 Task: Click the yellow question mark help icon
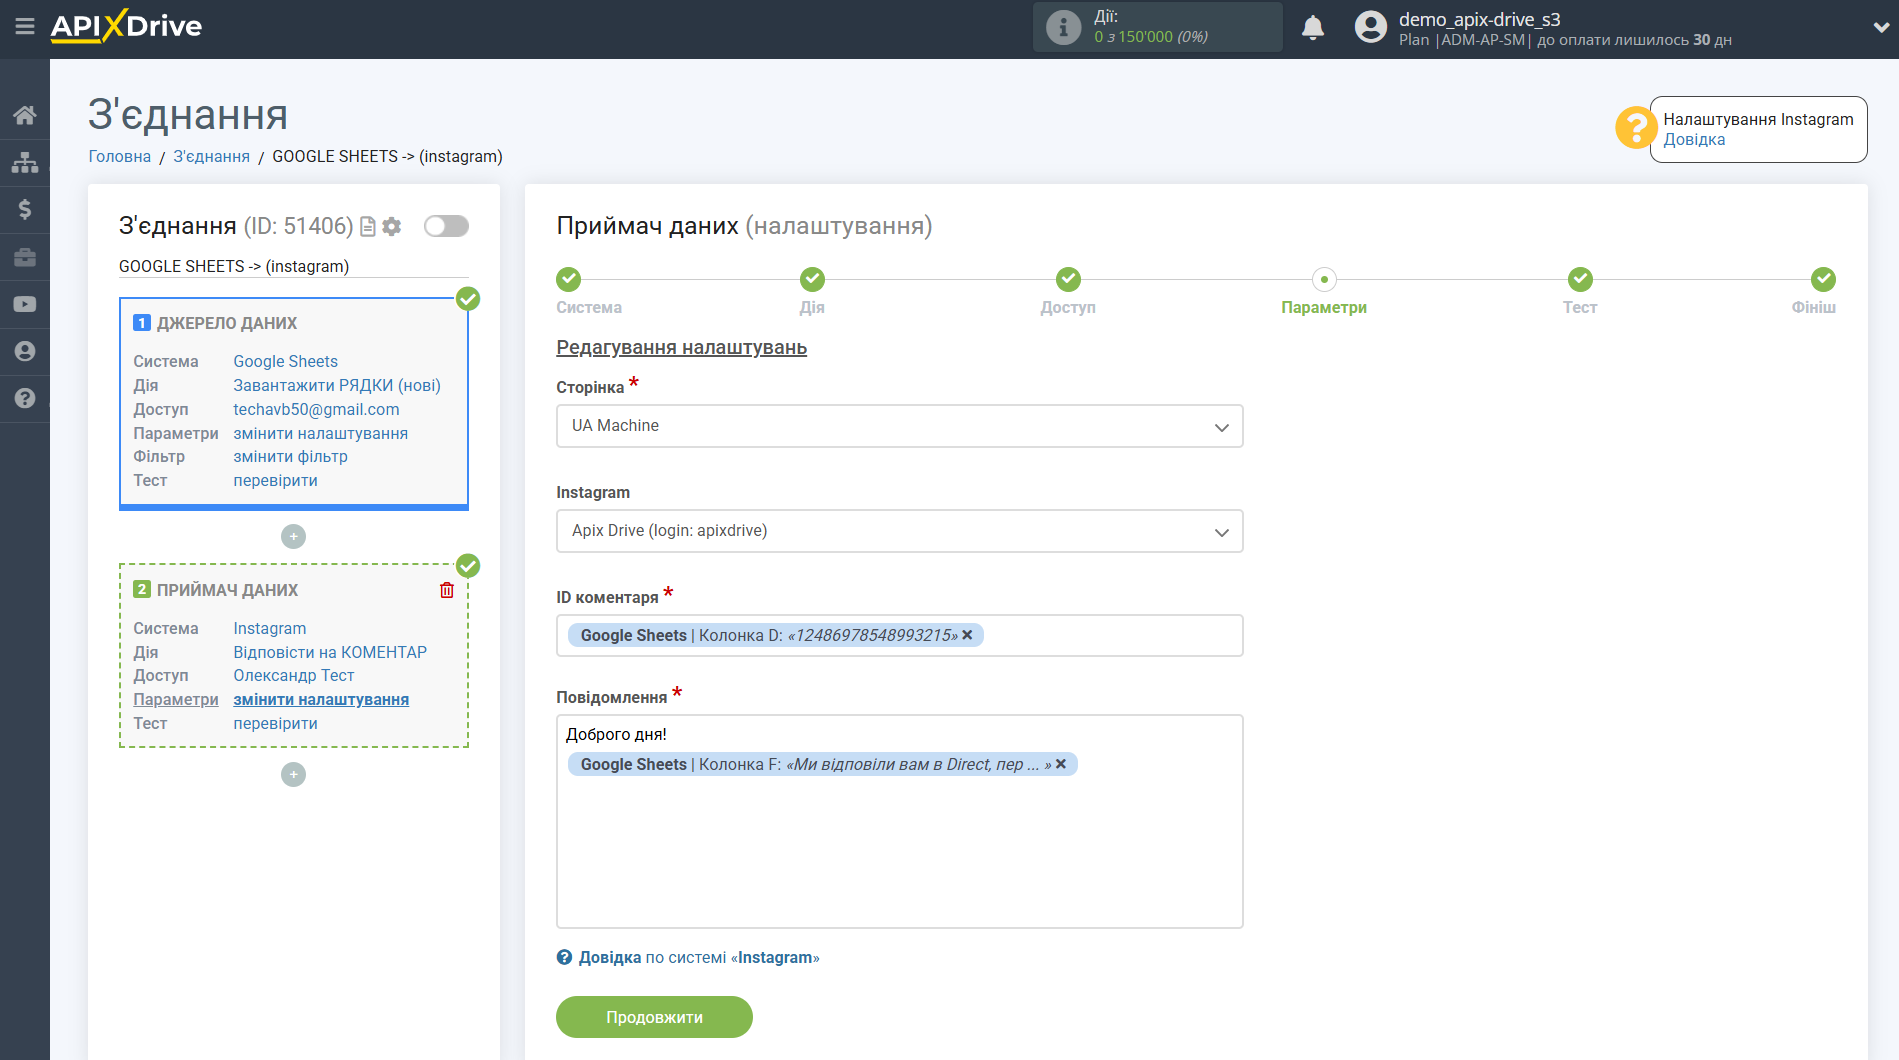click(x=1636, y=128)
